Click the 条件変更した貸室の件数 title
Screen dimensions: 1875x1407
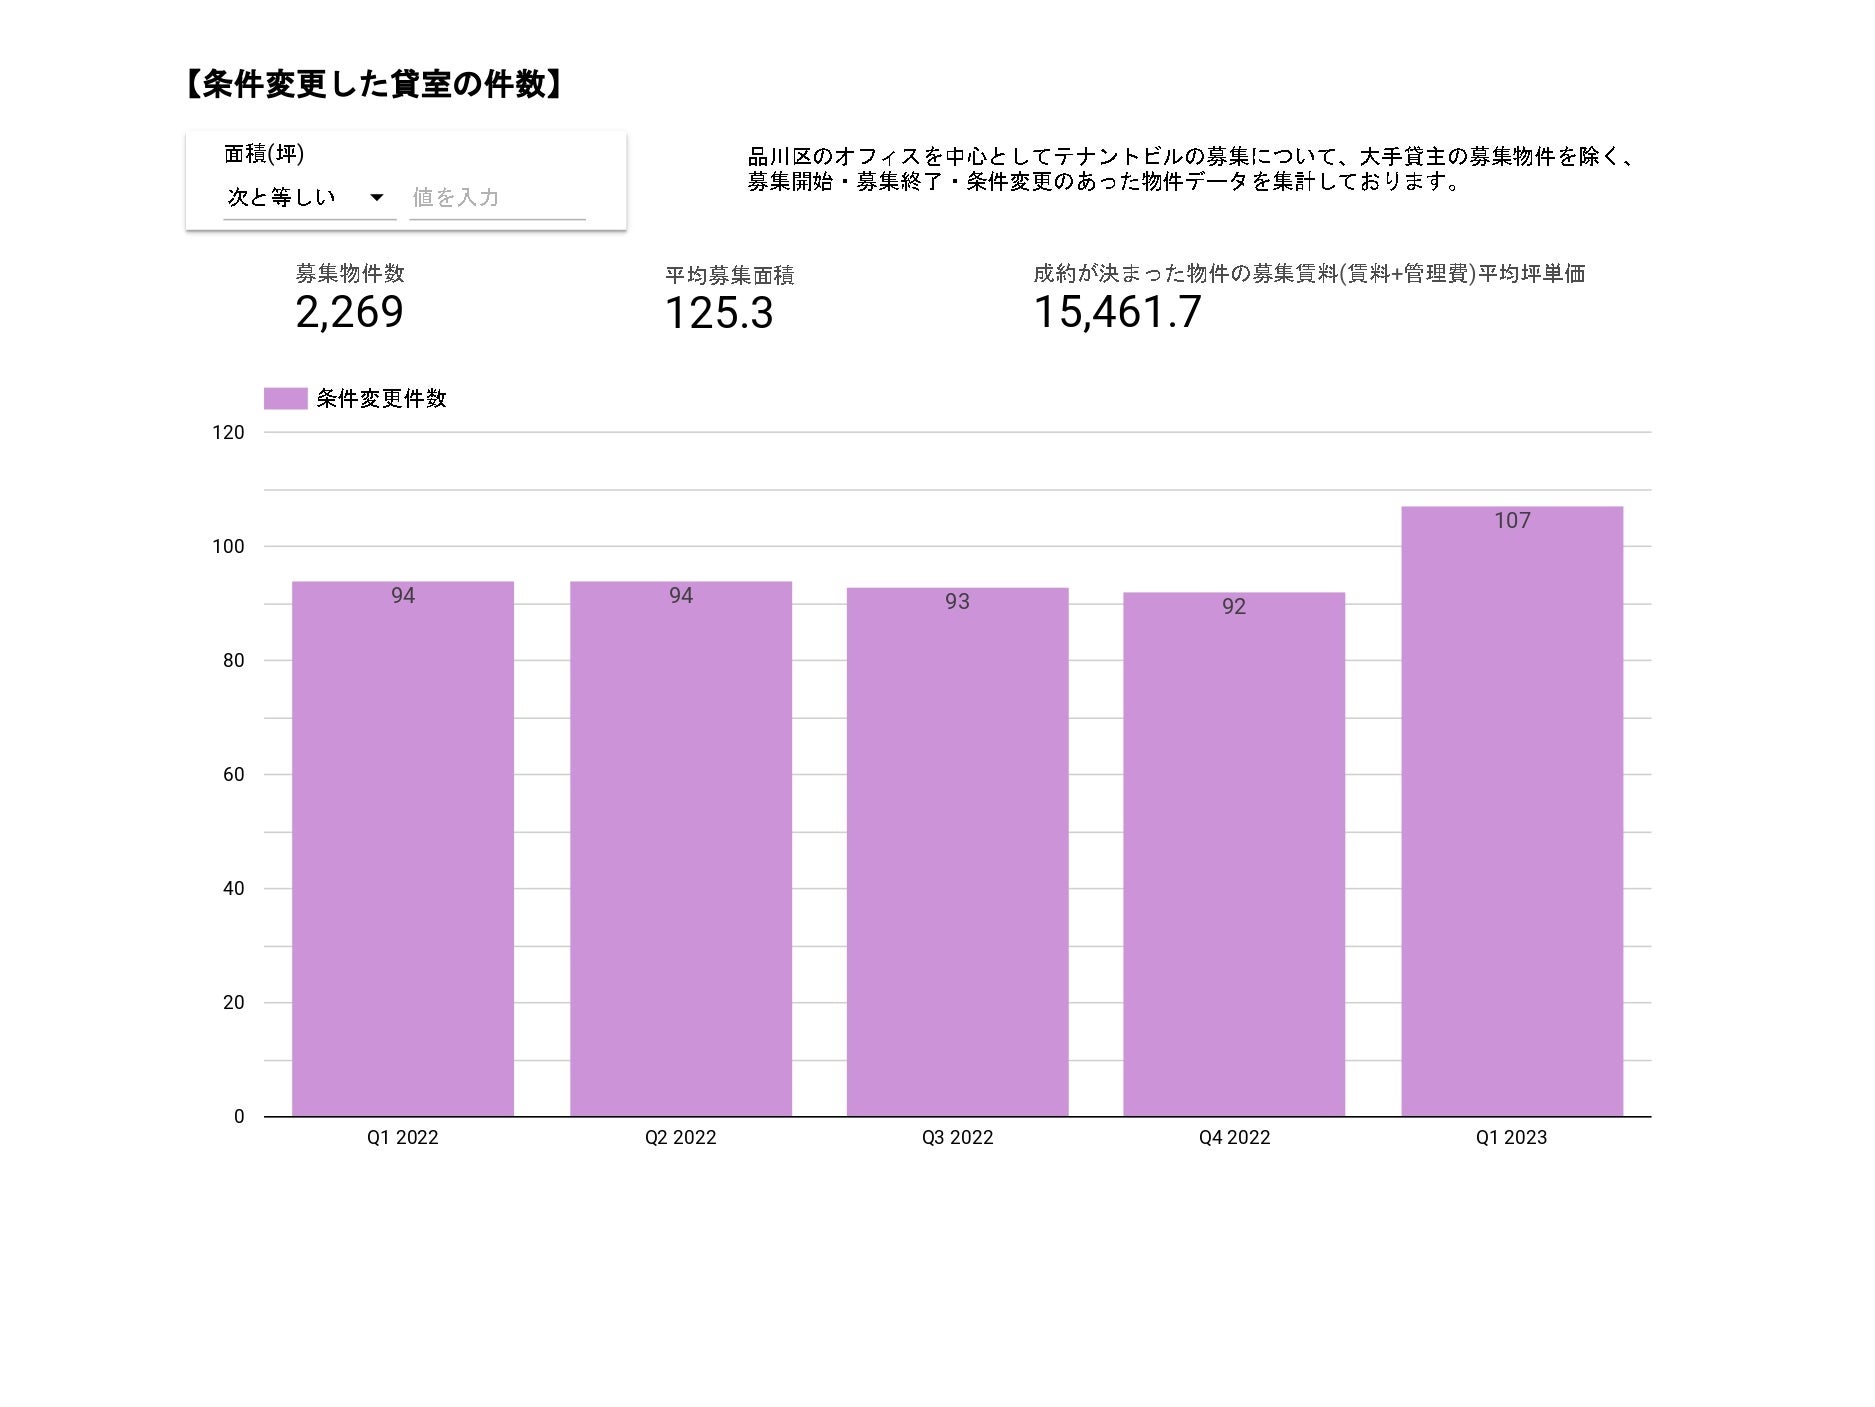tap(374, 84)
